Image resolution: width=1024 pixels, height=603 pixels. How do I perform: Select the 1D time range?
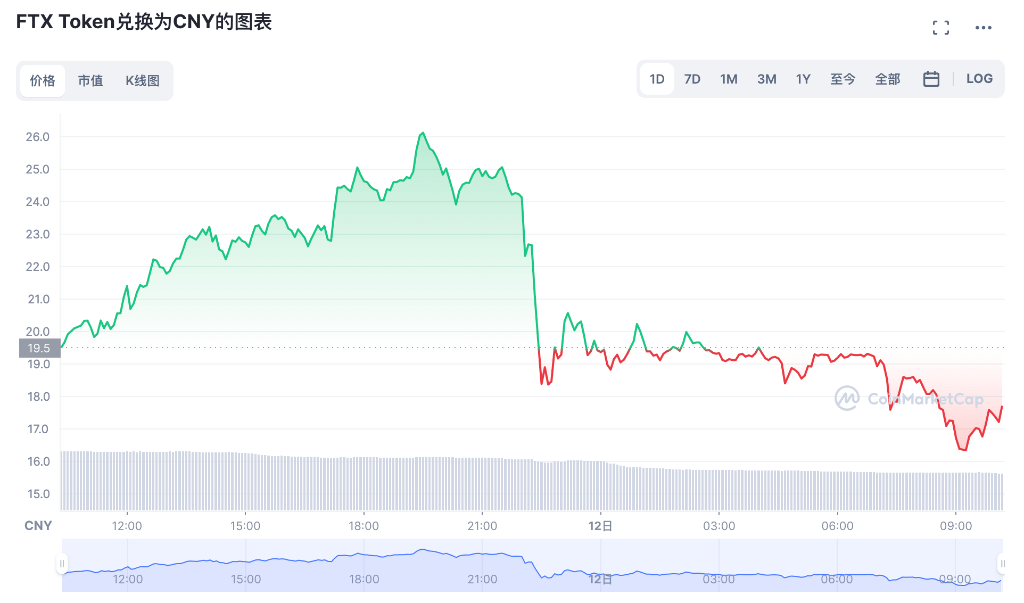657,79
